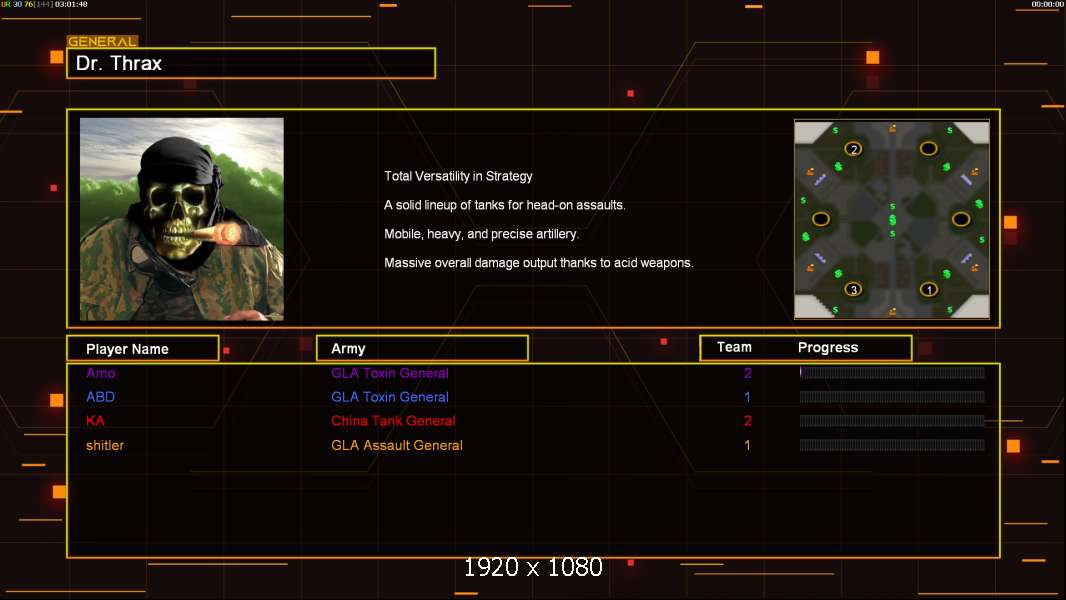Select player name Amo

point(101,373)
